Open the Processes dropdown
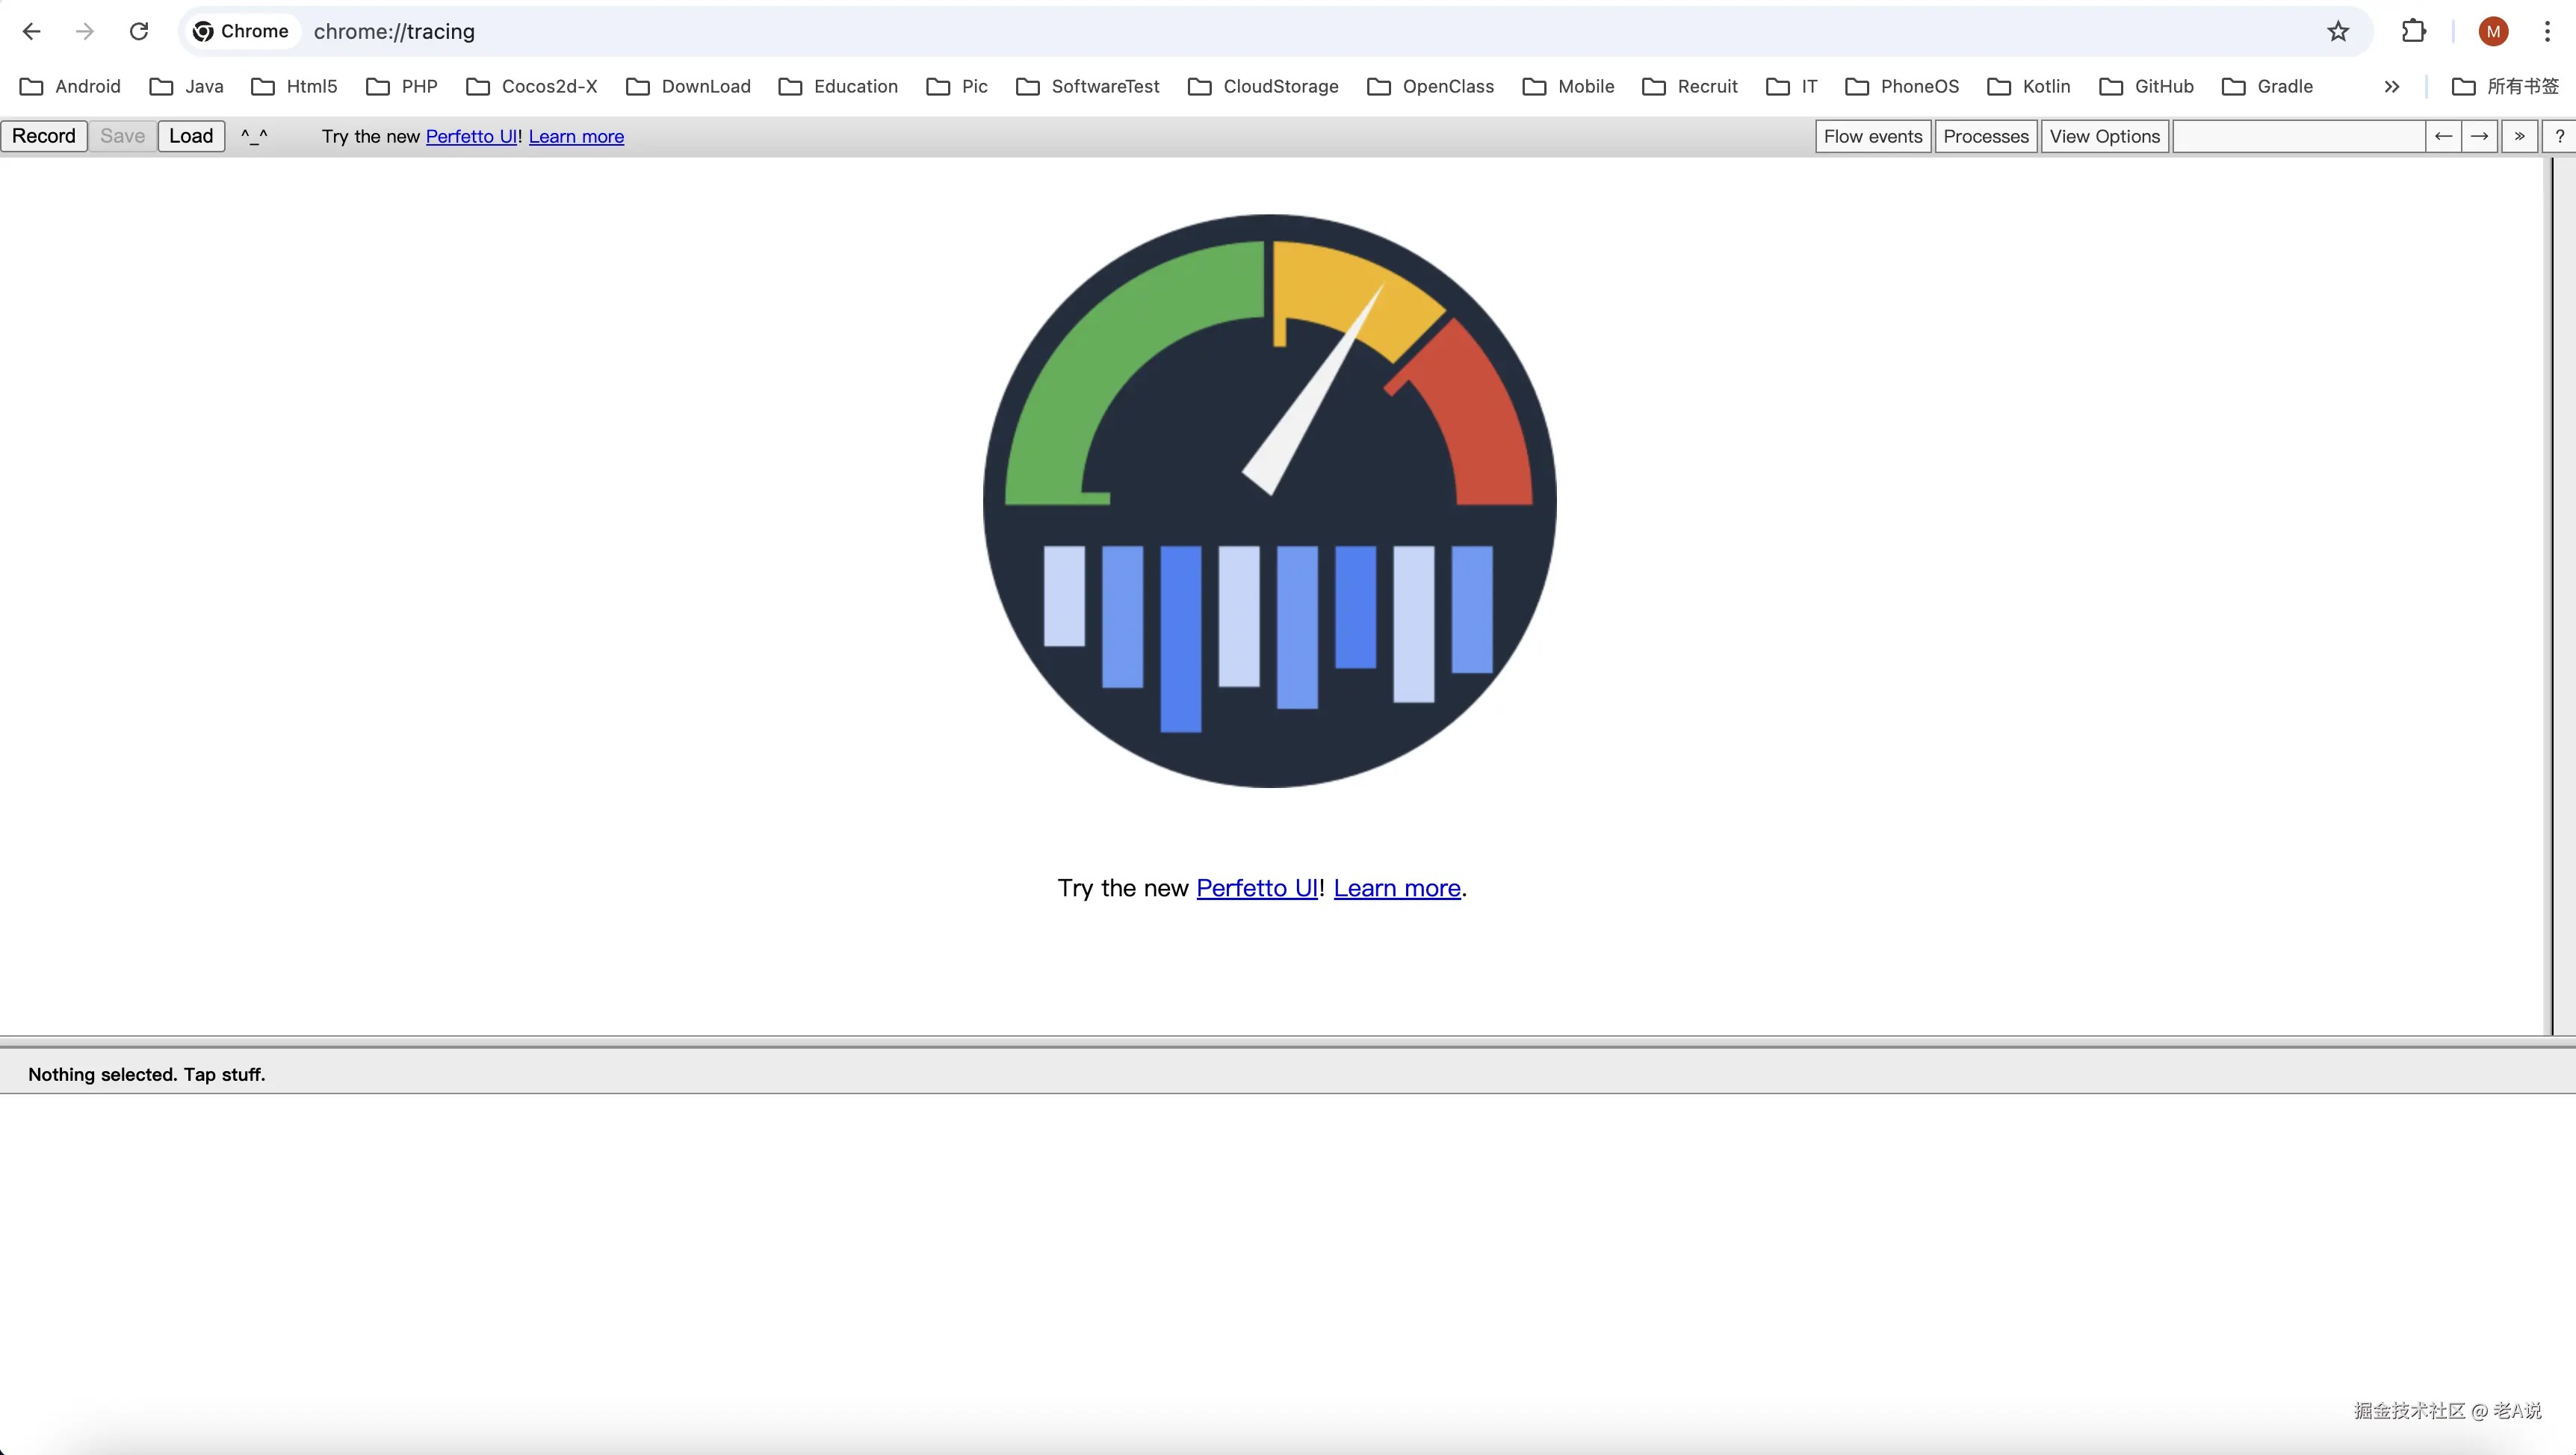Image resolution: width=2576 pixels, height=1455 pixels. coord(1985,136)
